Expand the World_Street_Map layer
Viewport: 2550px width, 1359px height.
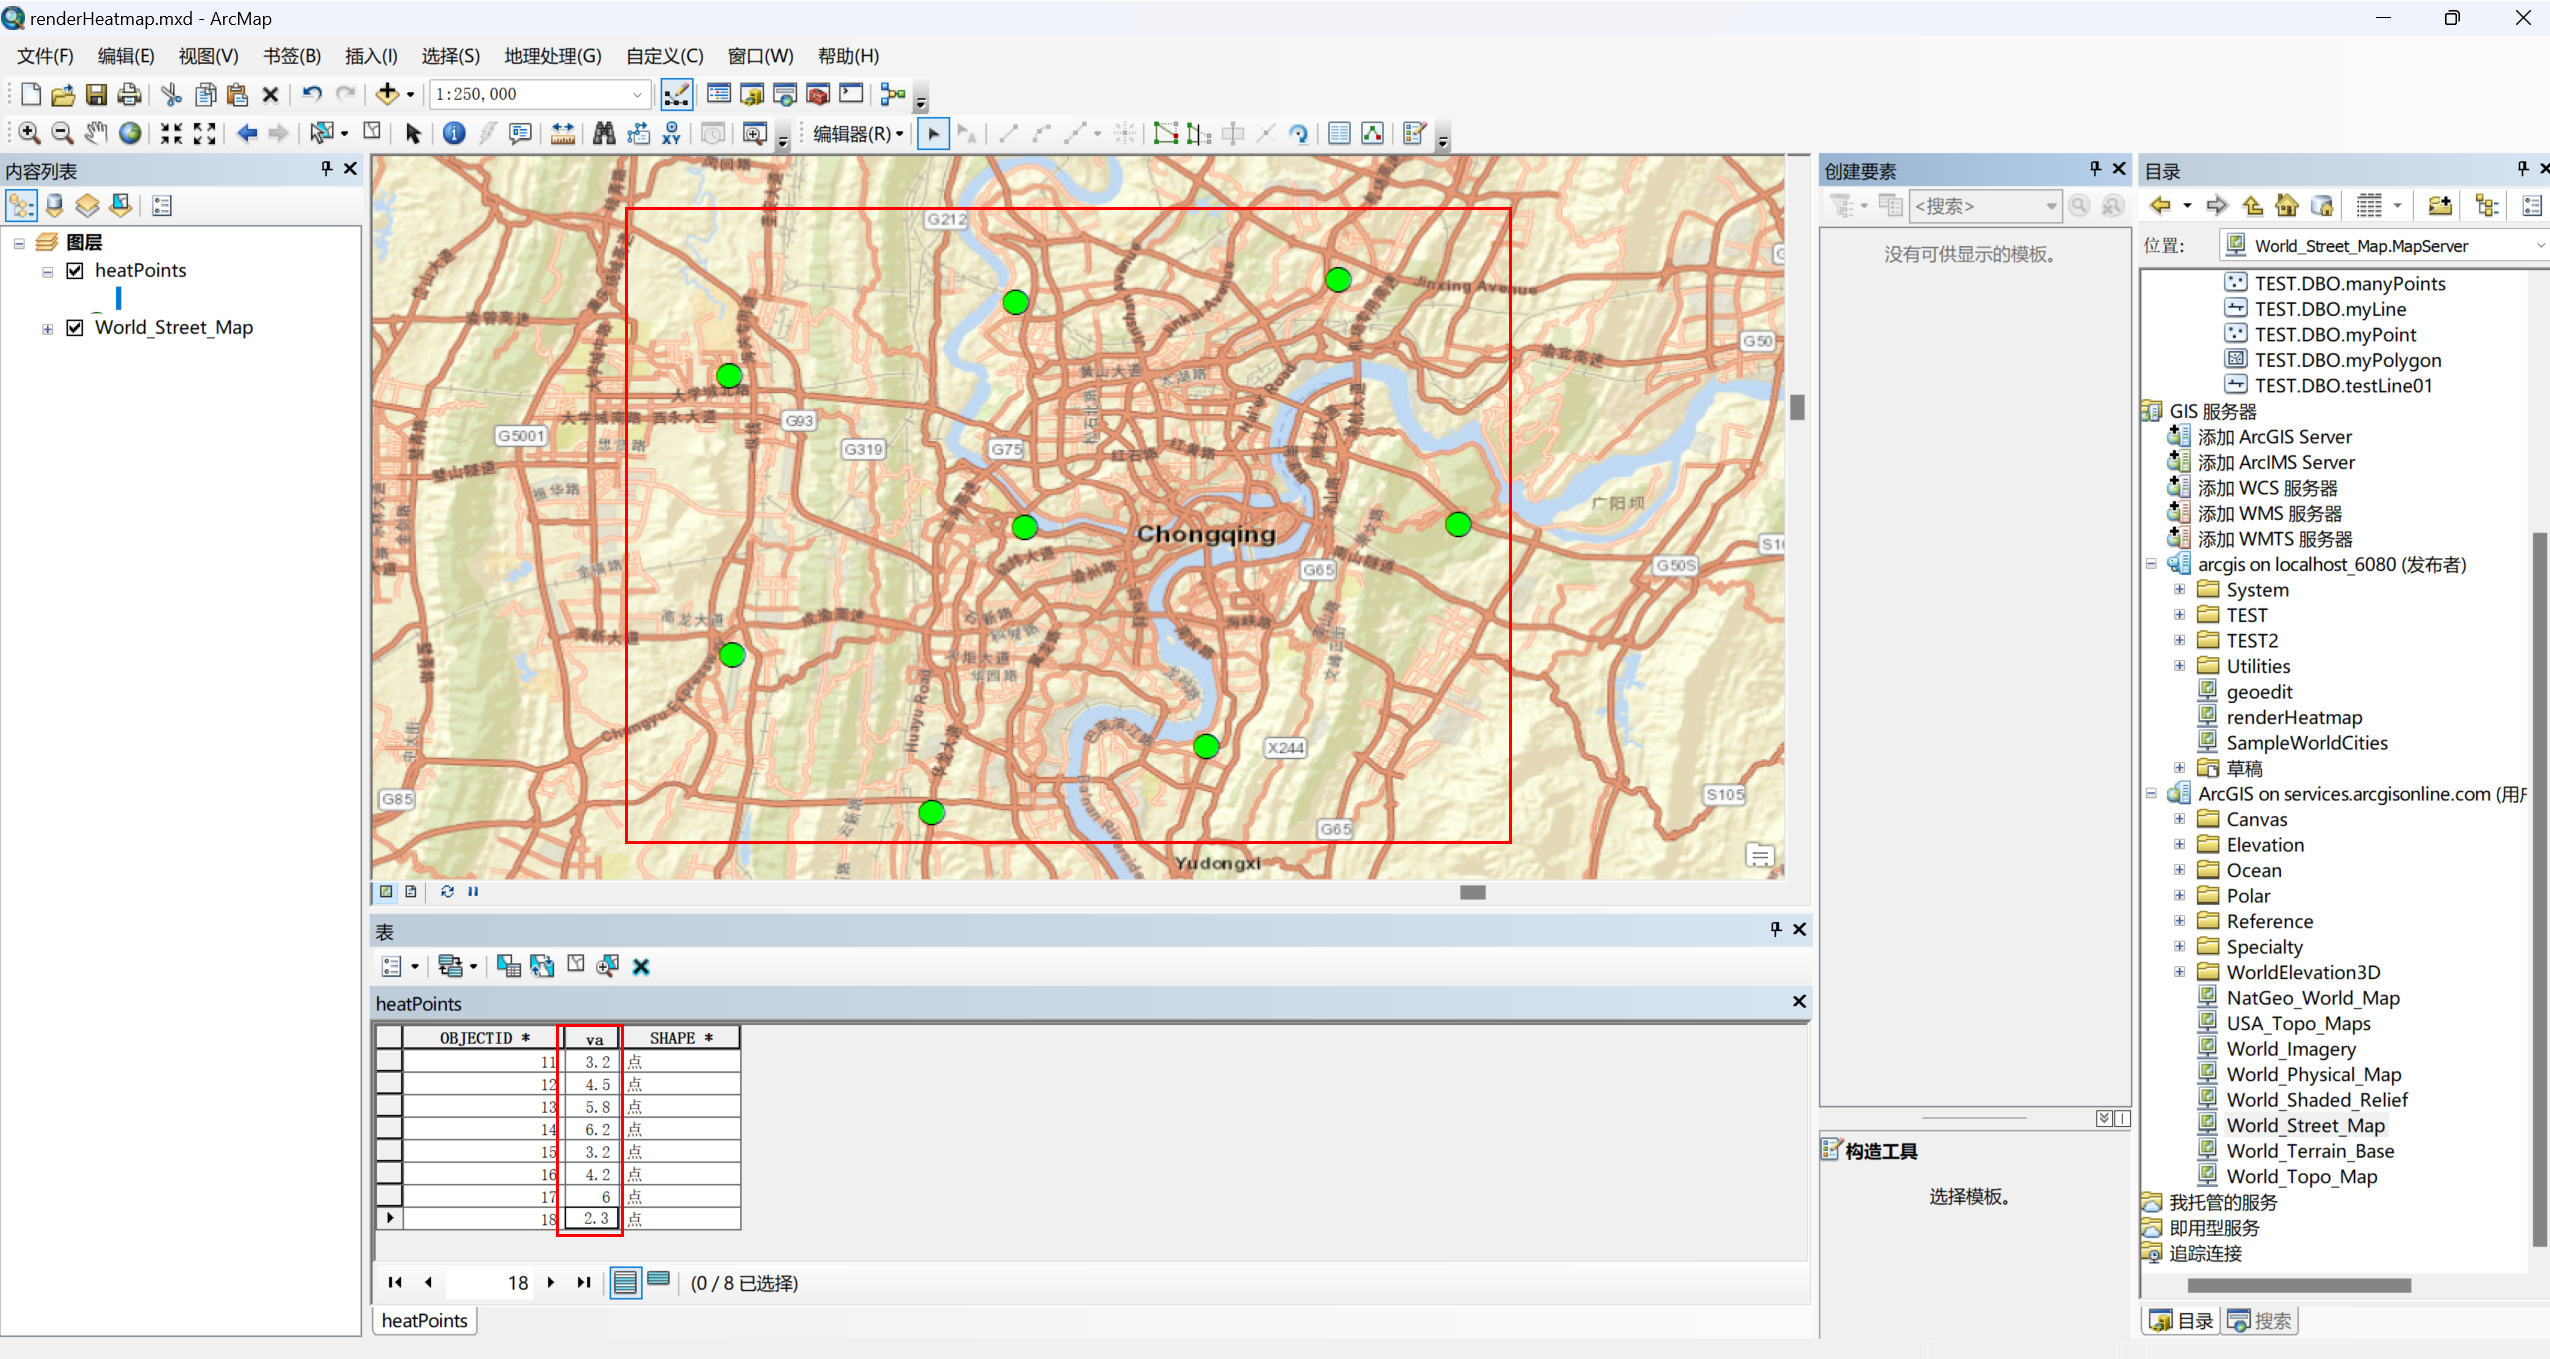[x=47, y=329]
